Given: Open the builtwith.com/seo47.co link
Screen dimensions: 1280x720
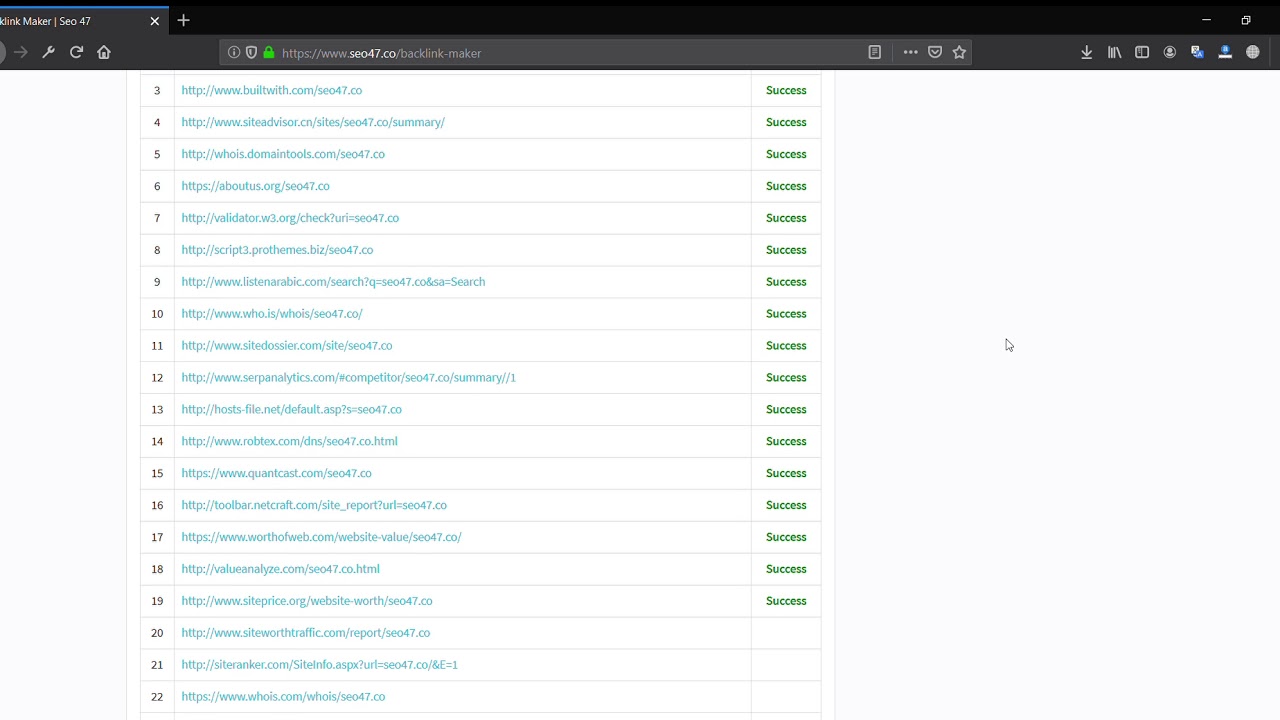Looking at the screenshot, I should click(272, 90).
